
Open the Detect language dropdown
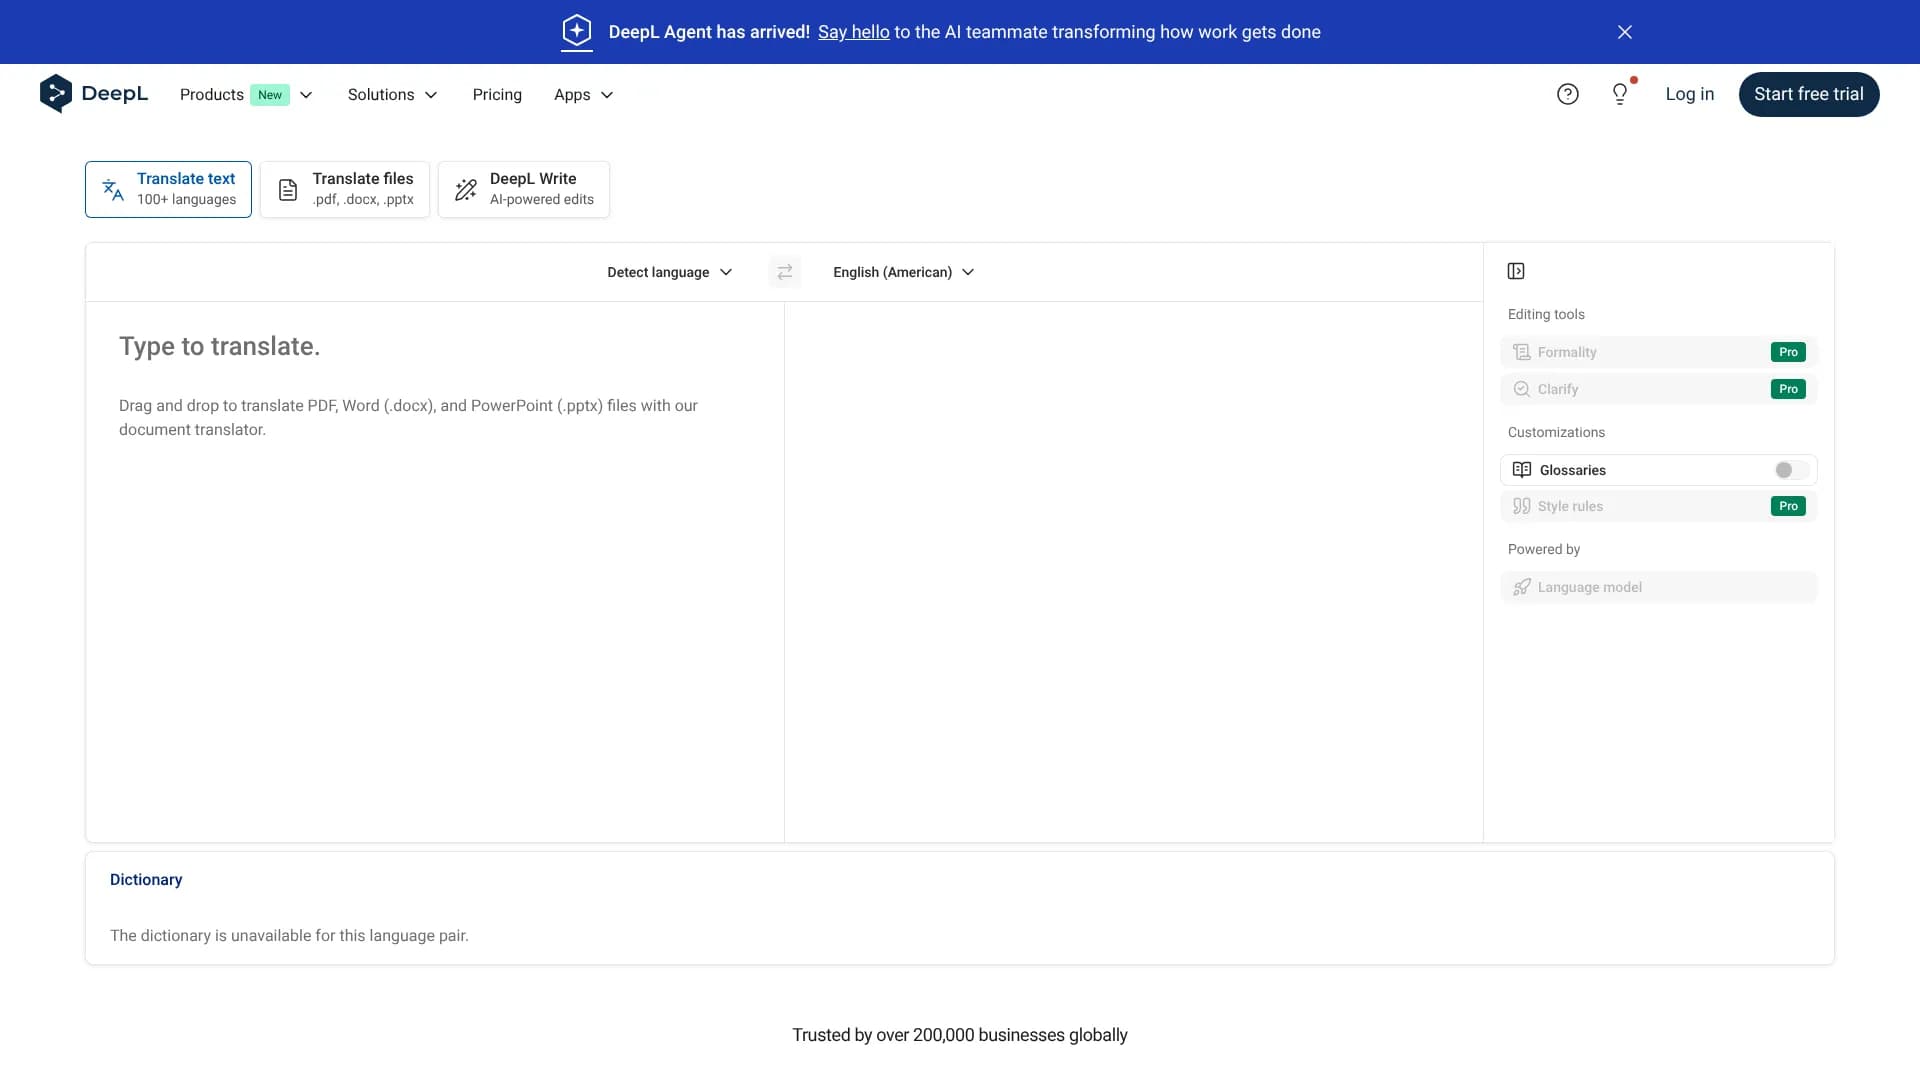tap(669, 272)
